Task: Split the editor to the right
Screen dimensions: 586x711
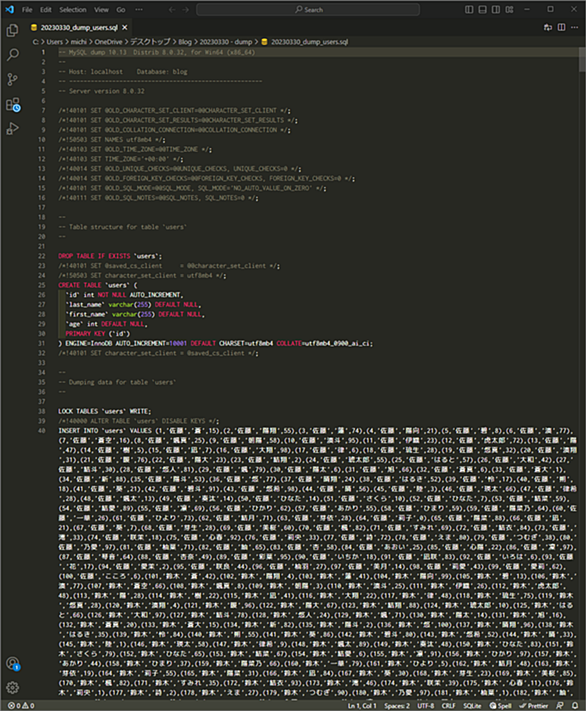Action: (x=562, y=28)
